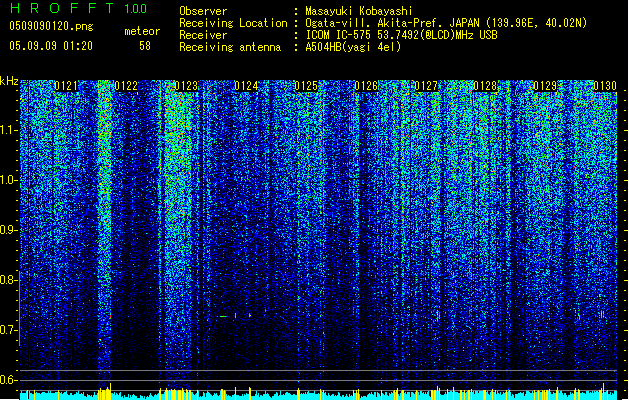629x400 pixels.
Task: Click the 1.0 frequency axis label
Action: coord(9,180)
